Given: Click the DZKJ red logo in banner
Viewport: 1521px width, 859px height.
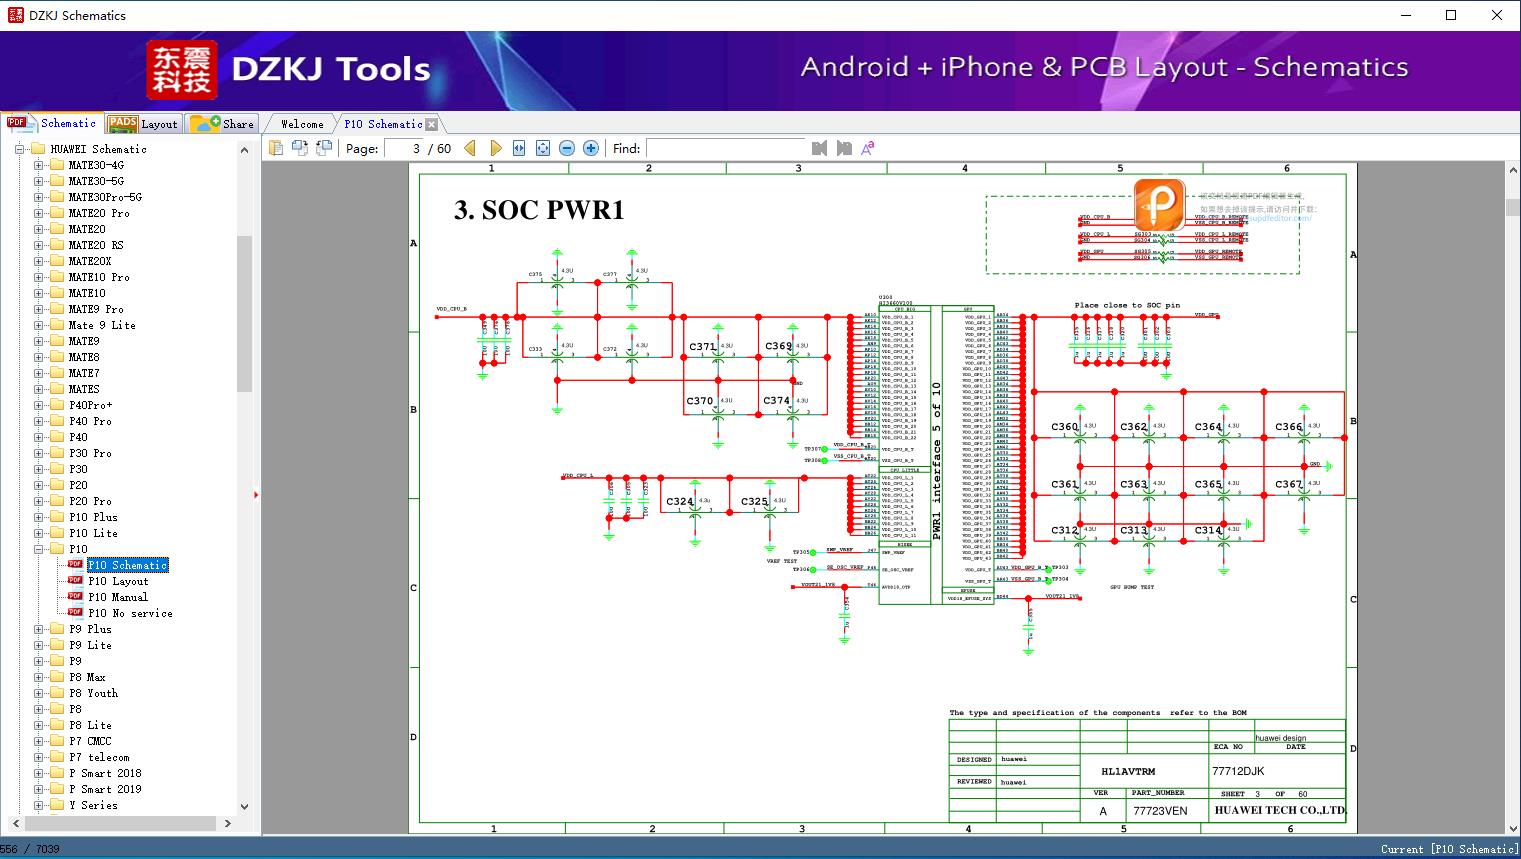Looking at the screenshot, I should (x=182, y=70).
